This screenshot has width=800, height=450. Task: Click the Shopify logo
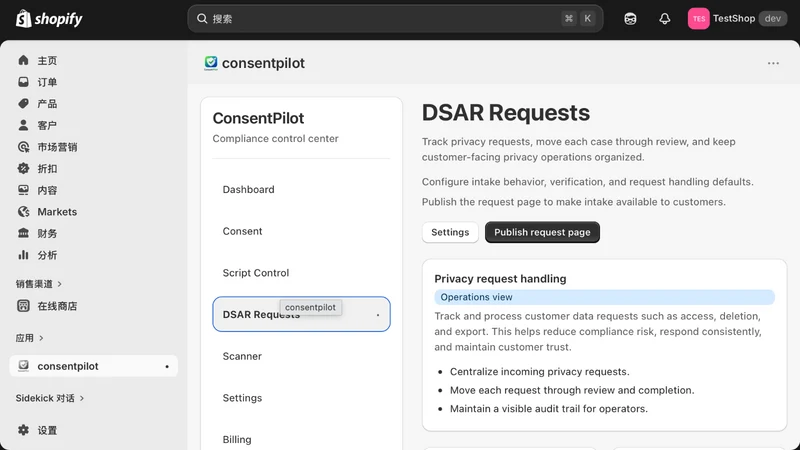tap(49, 19)
